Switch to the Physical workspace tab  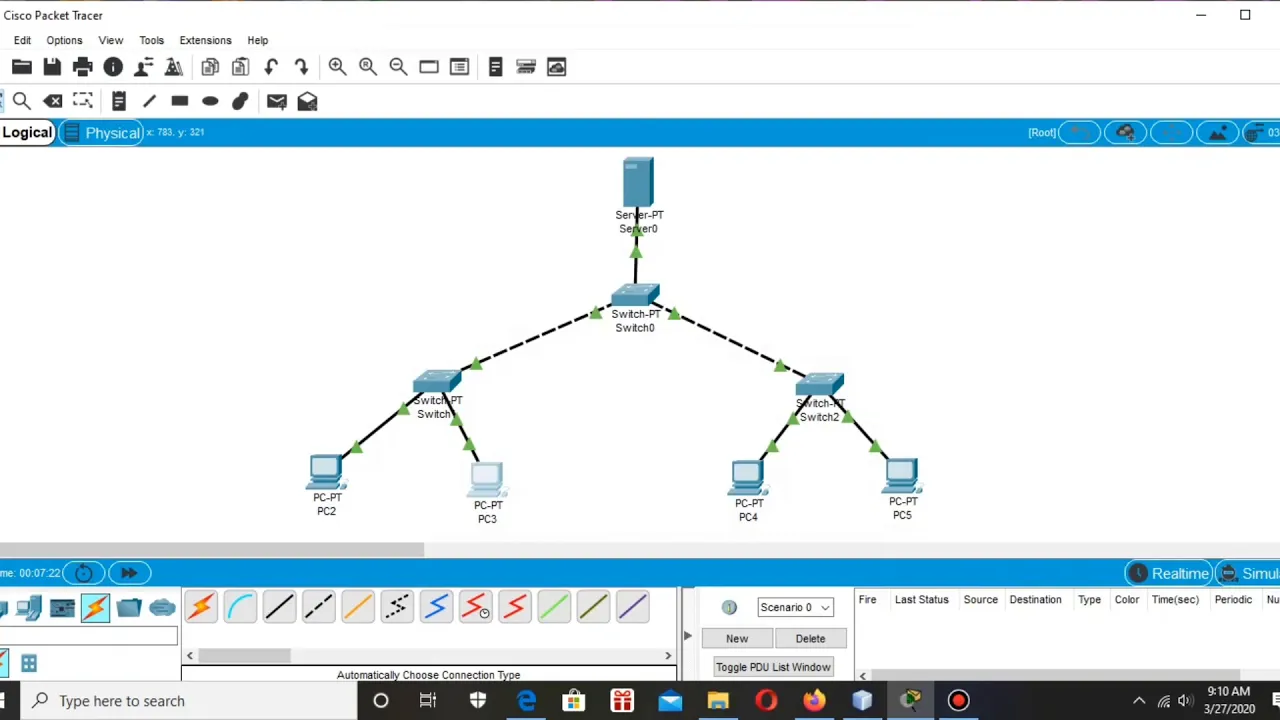click(x=102, y=132)
